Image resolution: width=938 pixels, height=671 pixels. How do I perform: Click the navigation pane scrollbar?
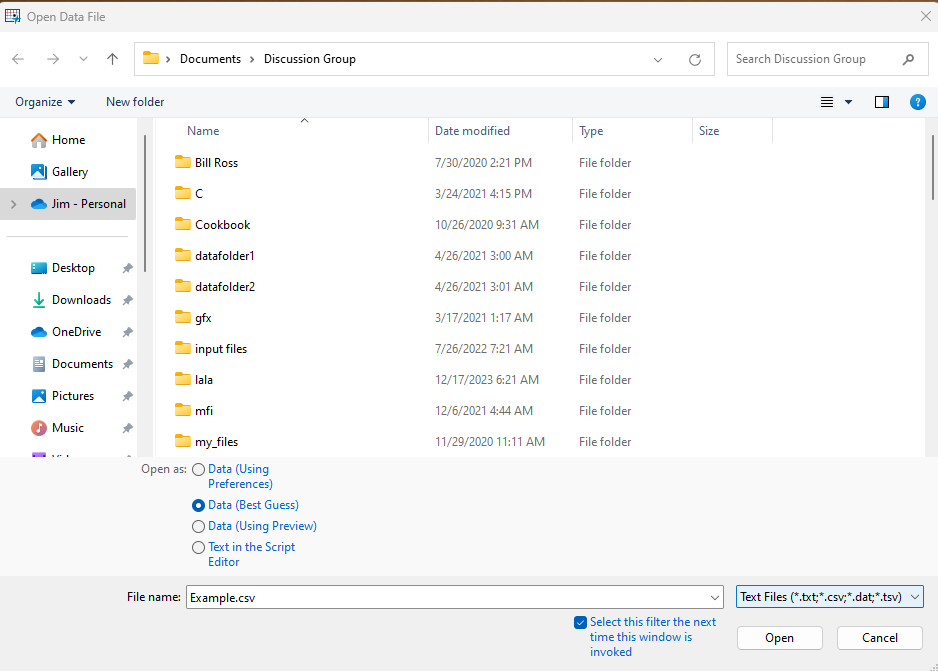click(x=145, y=204)
